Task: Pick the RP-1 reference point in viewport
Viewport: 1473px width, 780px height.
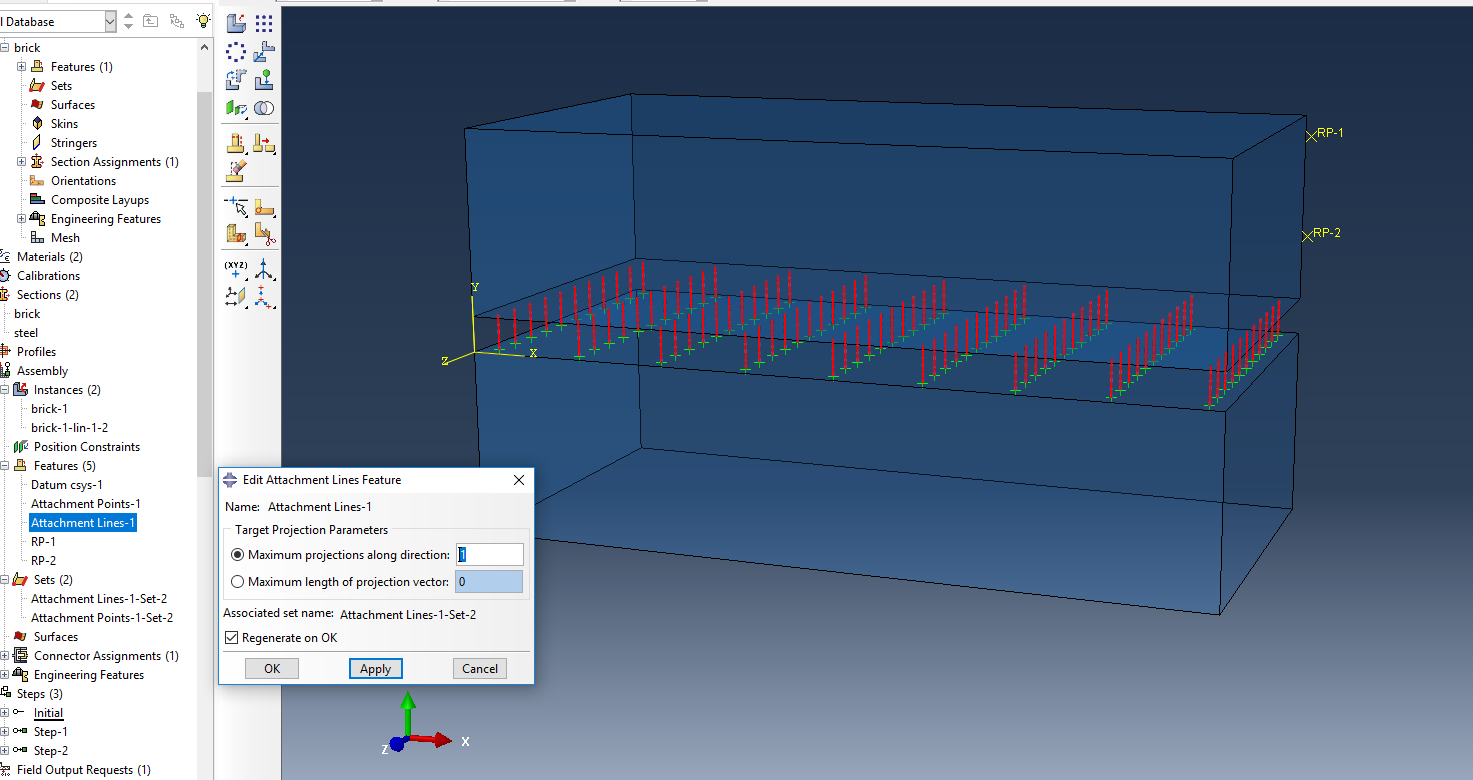Action: pos(1312,135)
